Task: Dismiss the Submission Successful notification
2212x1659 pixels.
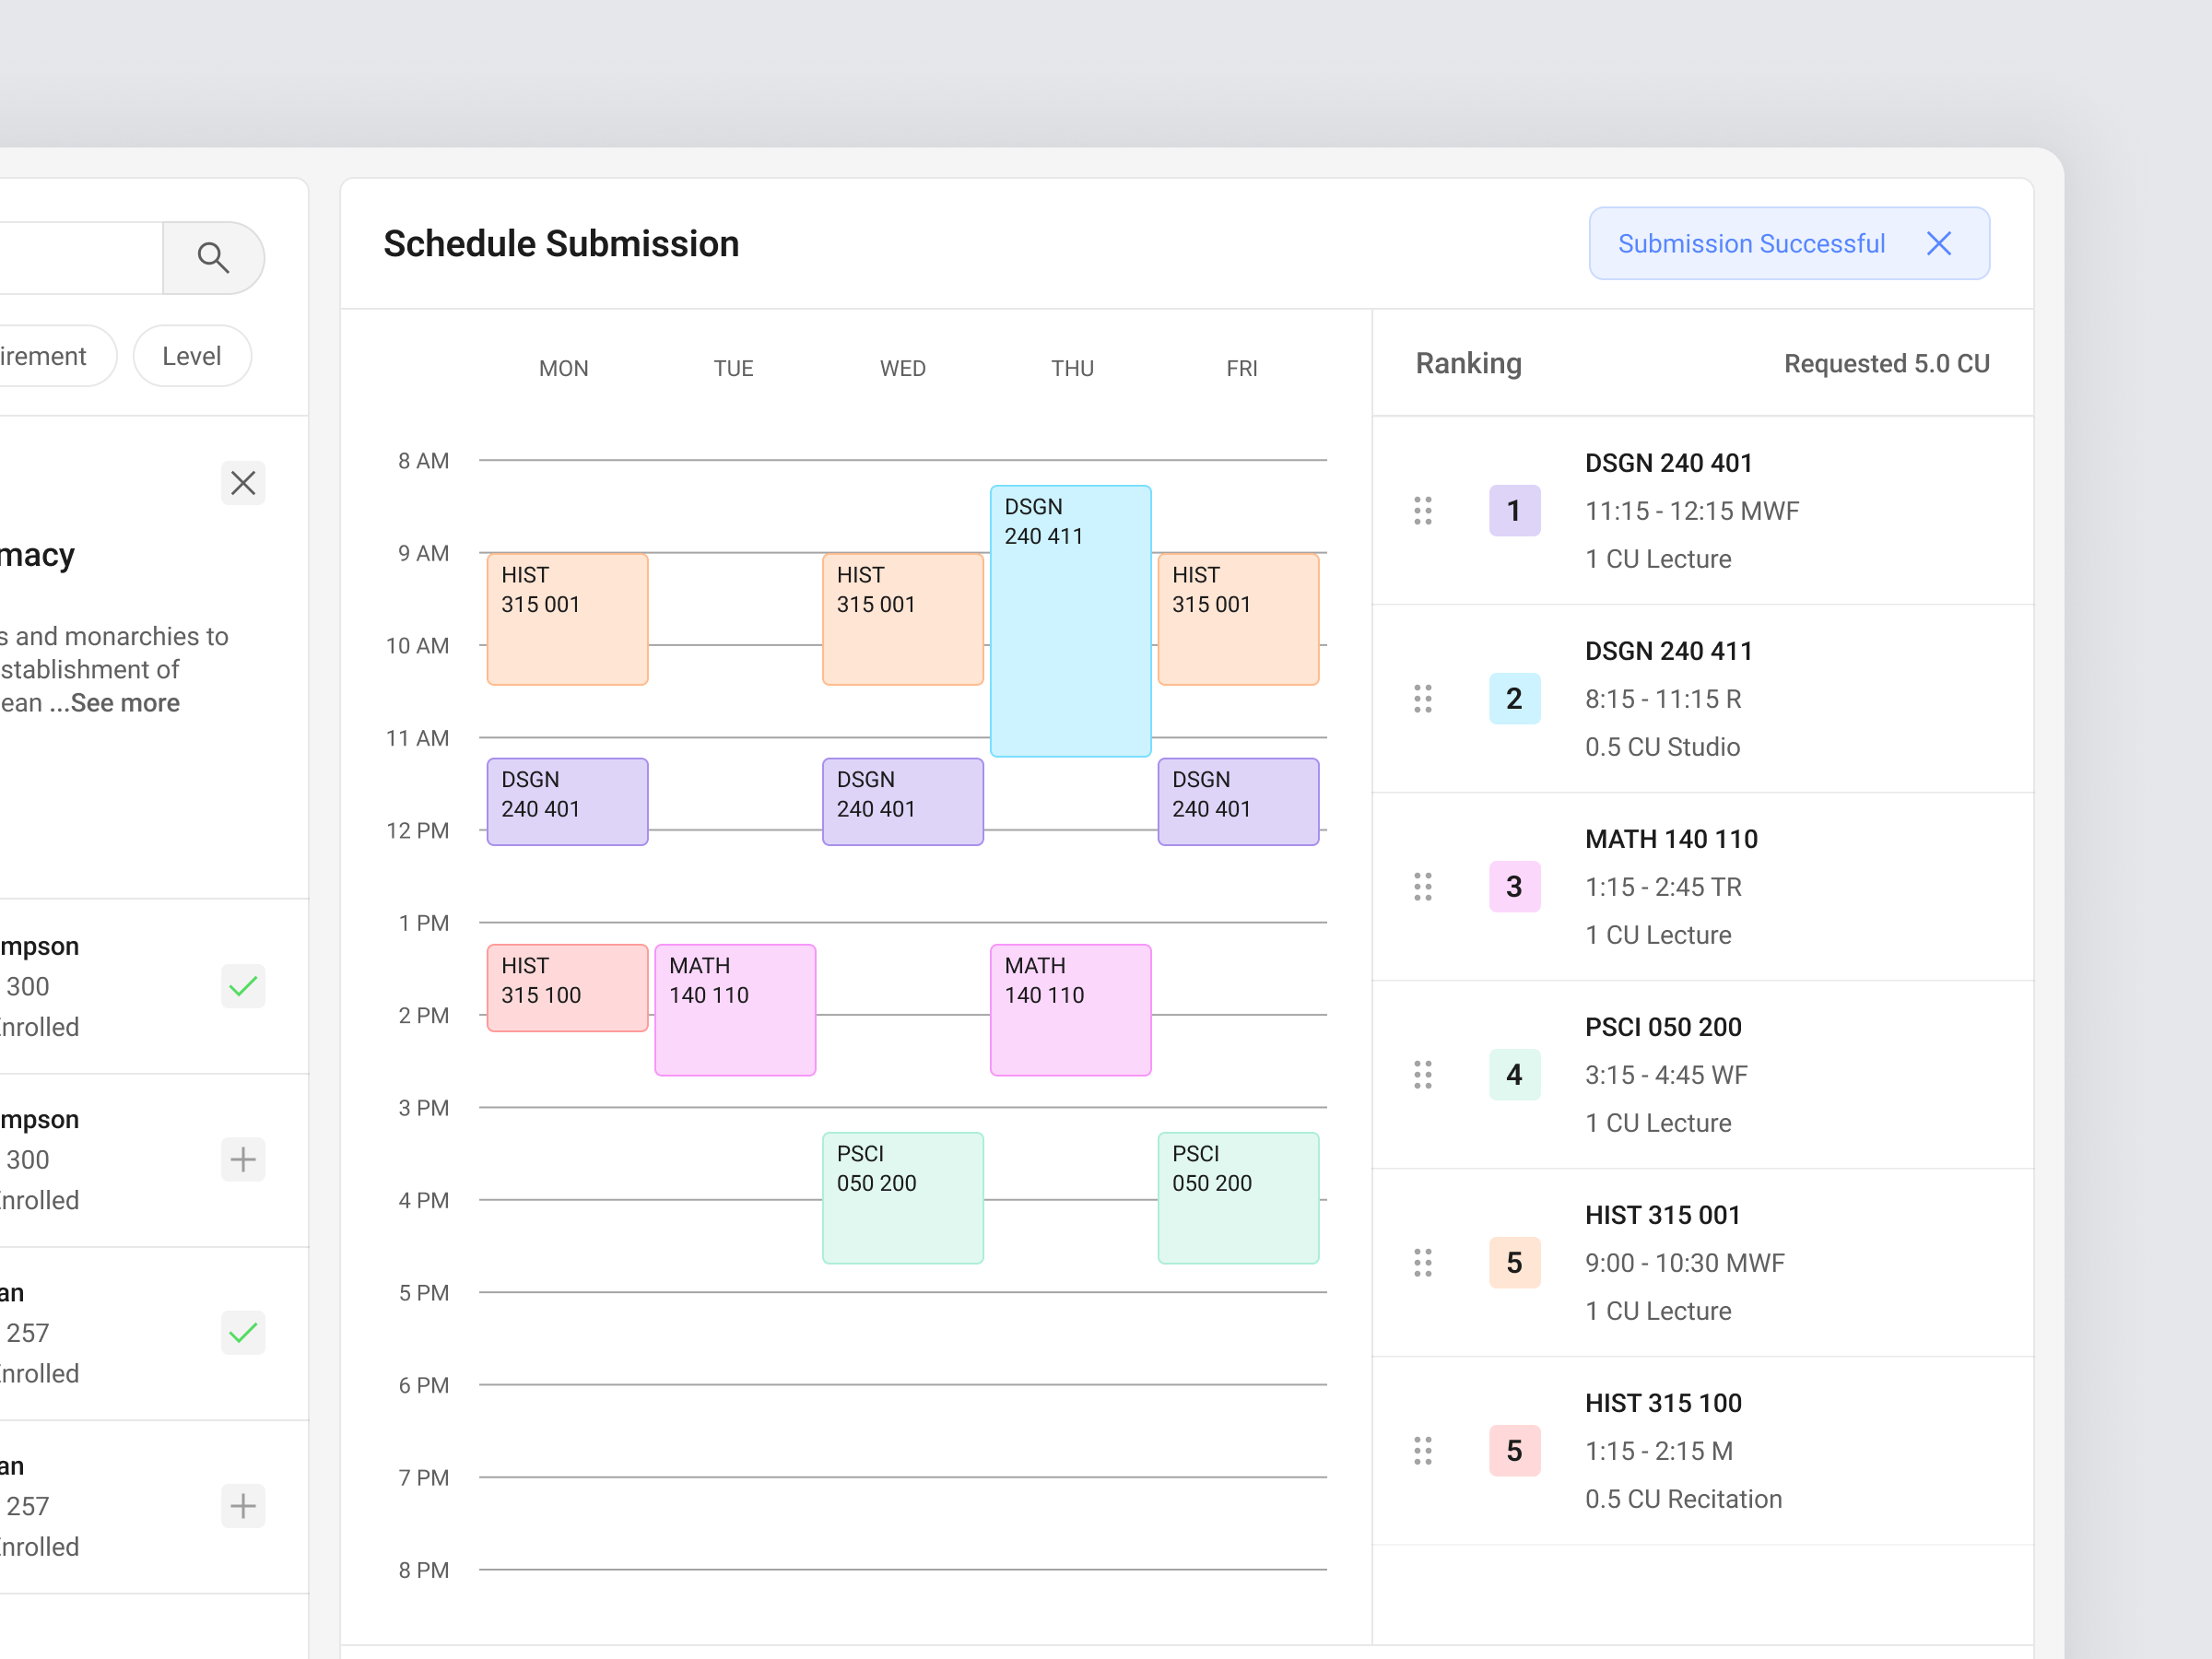Action: point(1938,244)
